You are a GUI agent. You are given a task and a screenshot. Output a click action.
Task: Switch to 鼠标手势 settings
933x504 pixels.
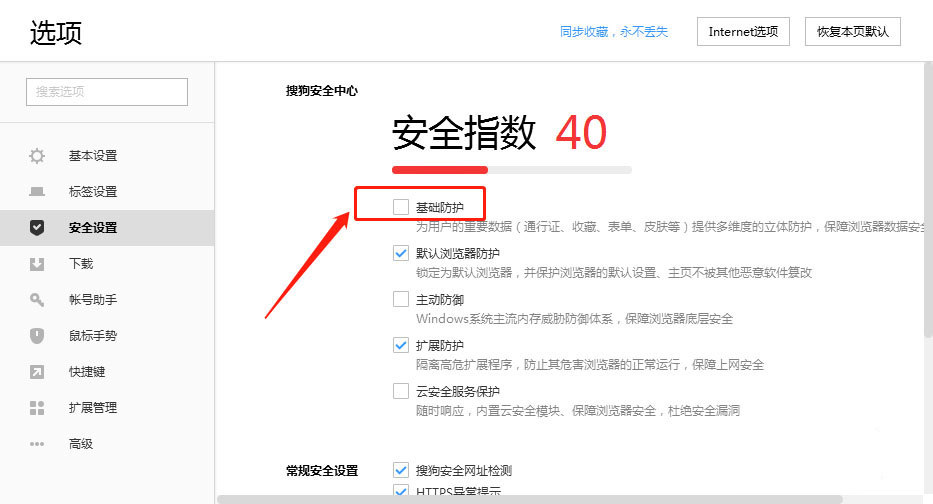[107, 336]
